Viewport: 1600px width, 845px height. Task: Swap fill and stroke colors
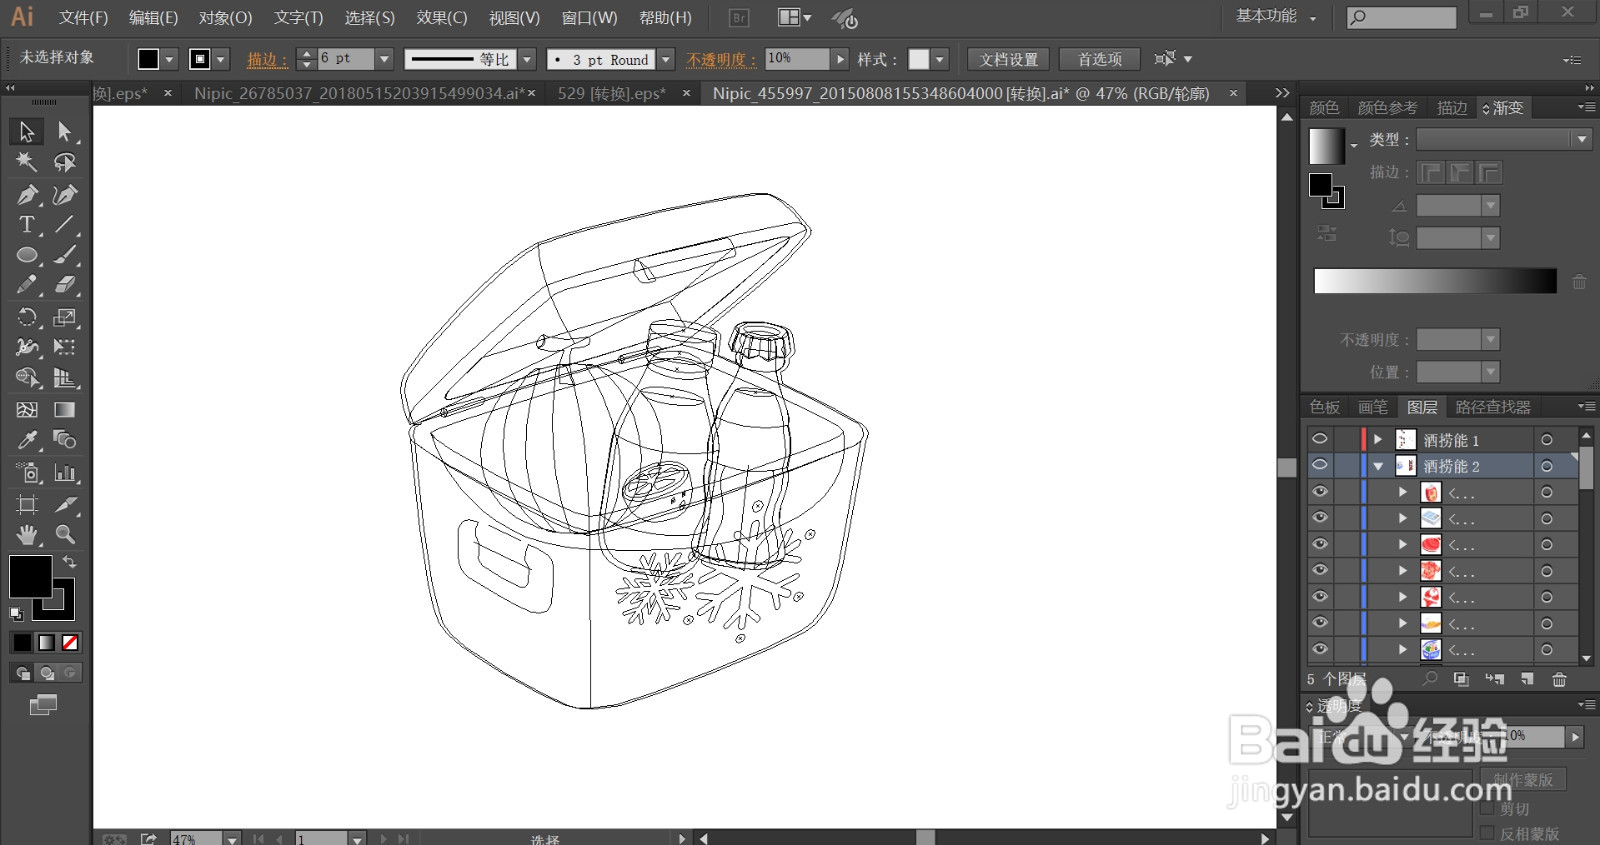pos(70,562)
